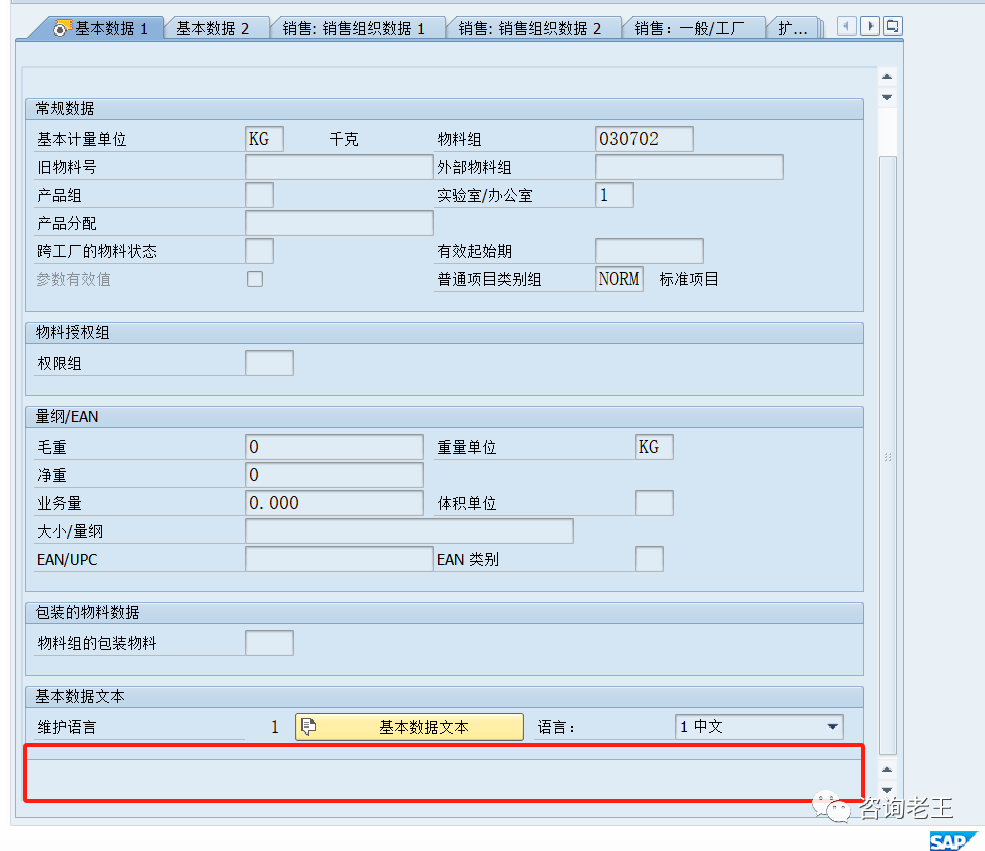This screenshot has width=985, height=851.
Task: Click the splitter grip dots beside the scrollbar
Action: [x=888, y=457]
